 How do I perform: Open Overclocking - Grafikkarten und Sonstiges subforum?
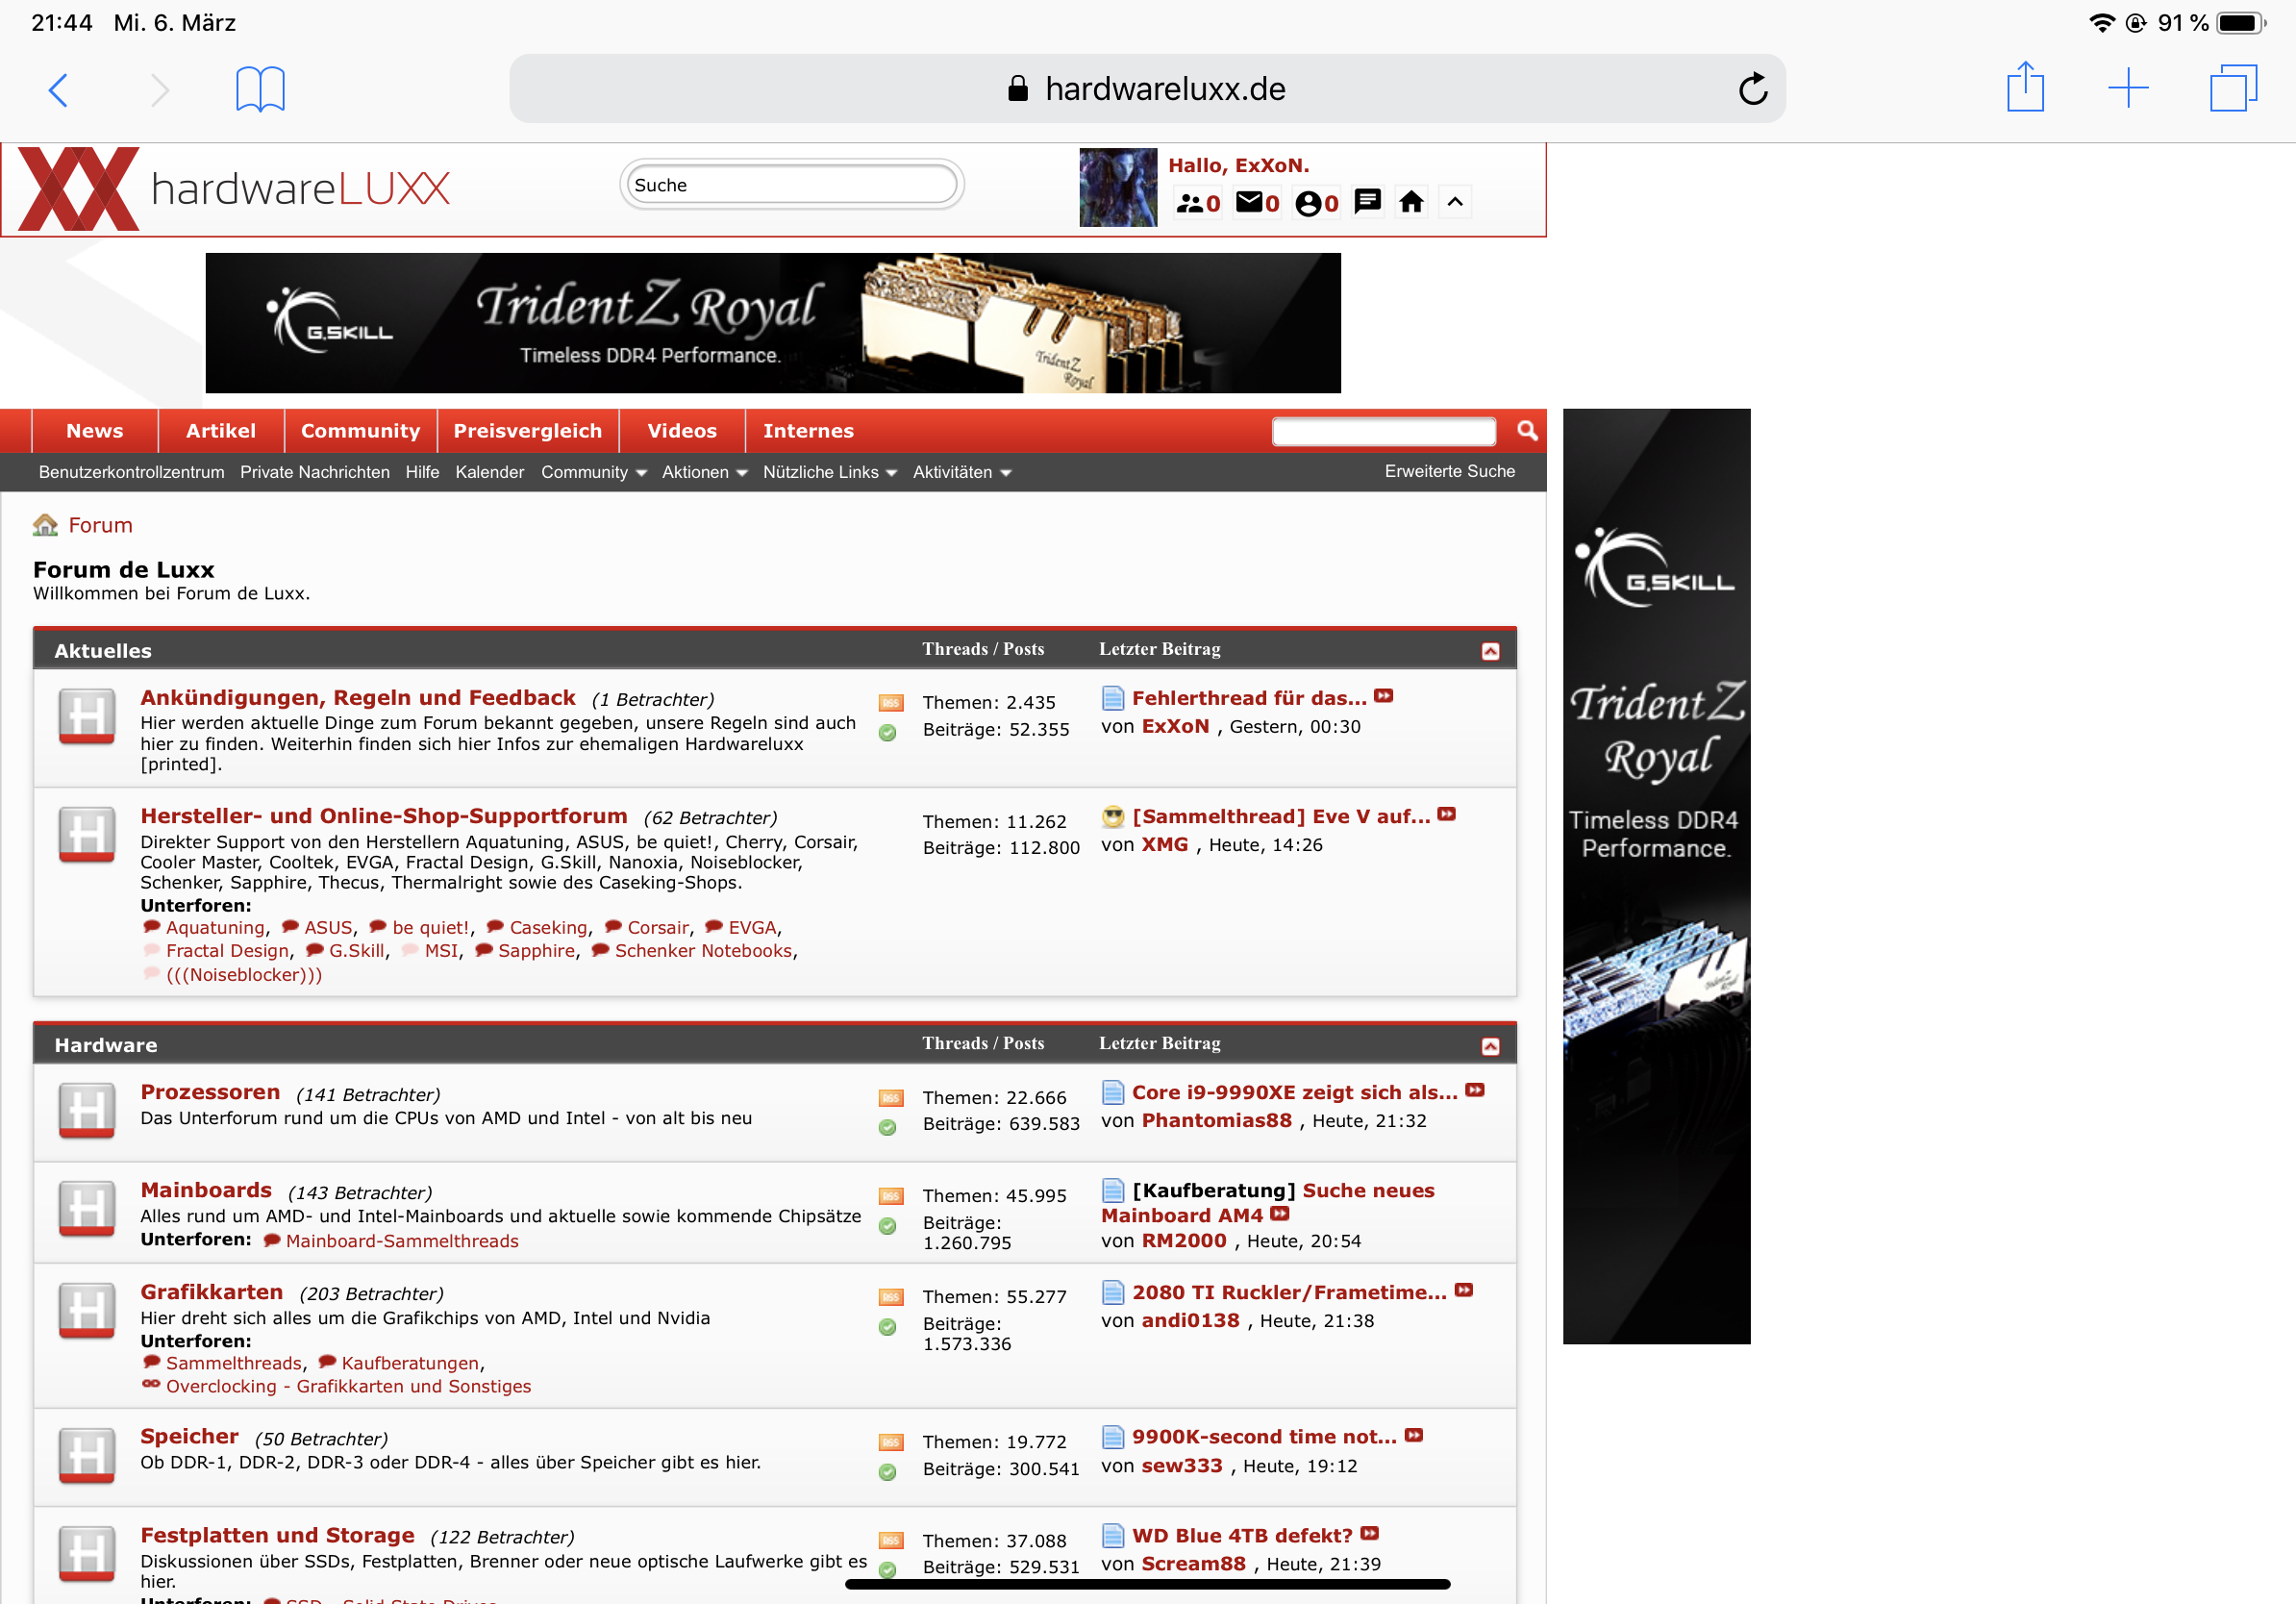click(x=348, y=1386)
